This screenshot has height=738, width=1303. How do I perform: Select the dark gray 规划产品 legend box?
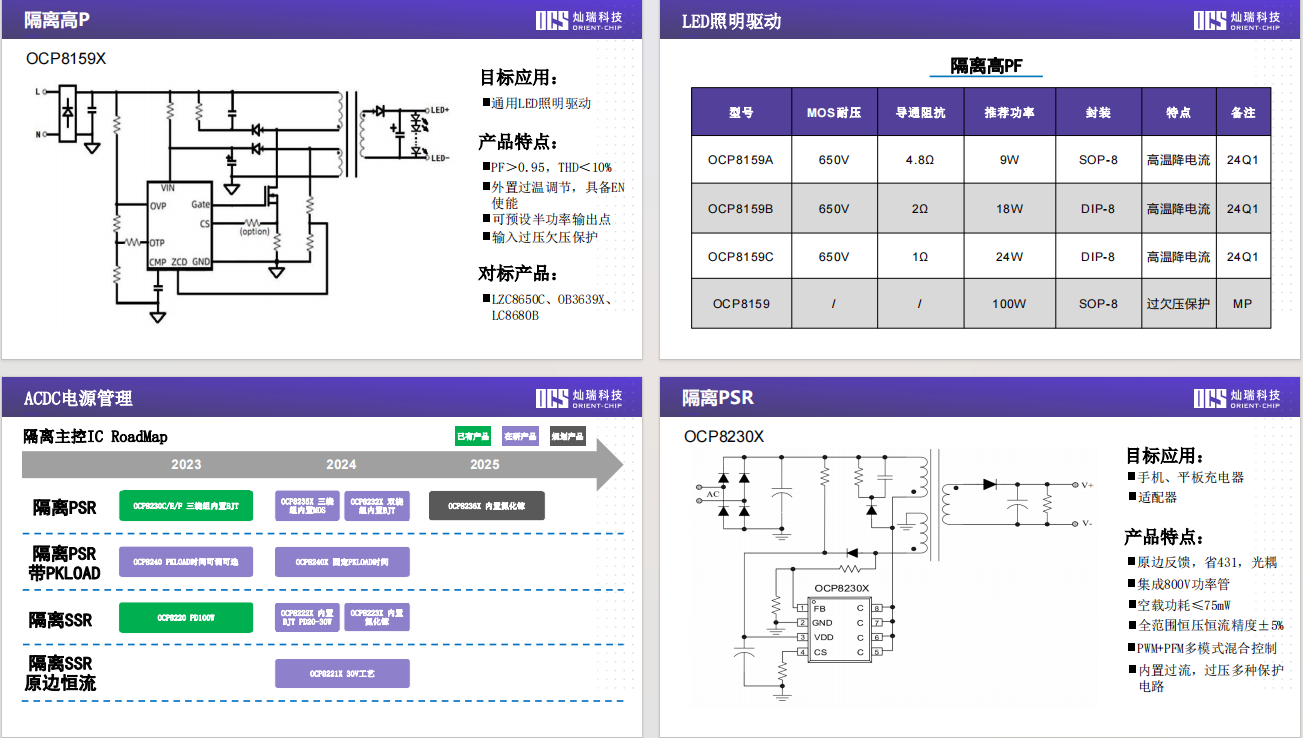click(x=568, y=436)
